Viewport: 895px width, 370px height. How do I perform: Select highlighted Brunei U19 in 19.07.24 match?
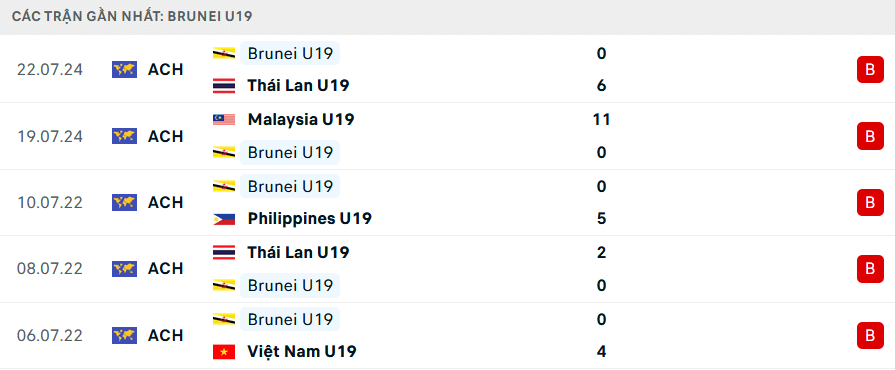coord(290,152)
